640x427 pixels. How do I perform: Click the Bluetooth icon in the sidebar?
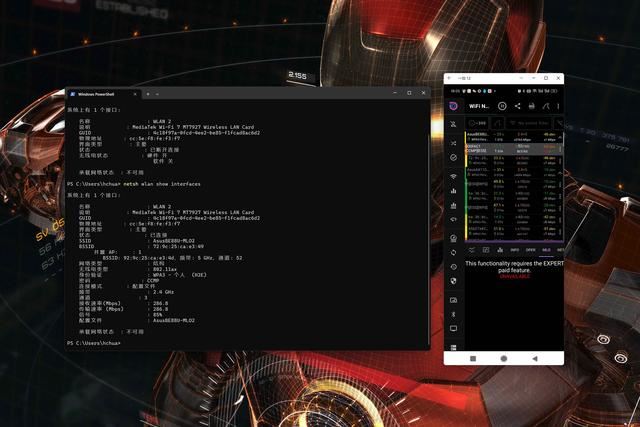click(453, 312)
